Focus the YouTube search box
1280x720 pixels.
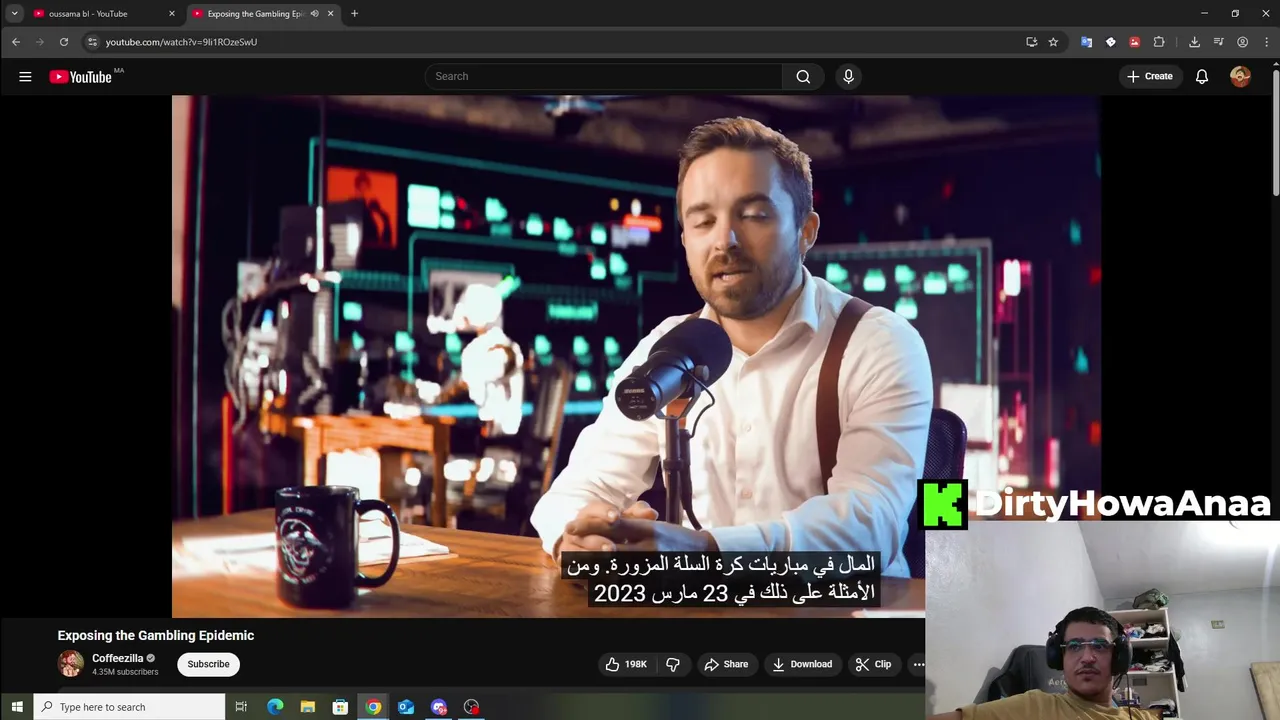click(x=604, y=77)
